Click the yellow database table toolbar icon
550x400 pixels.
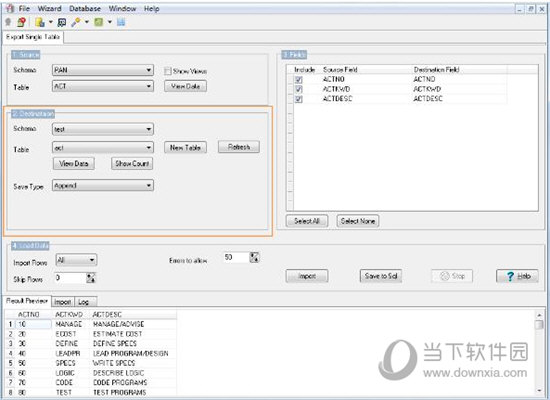(40, 22)
